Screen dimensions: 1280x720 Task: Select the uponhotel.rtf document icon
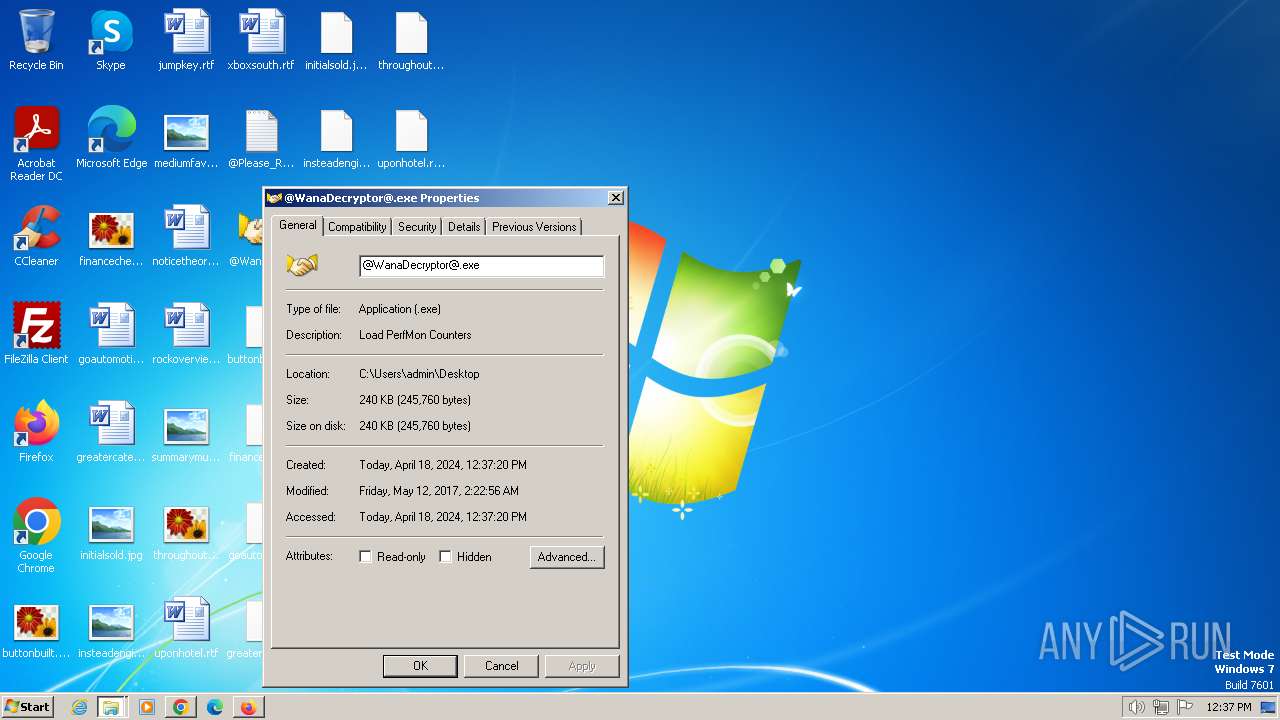(x=186, y=628)
